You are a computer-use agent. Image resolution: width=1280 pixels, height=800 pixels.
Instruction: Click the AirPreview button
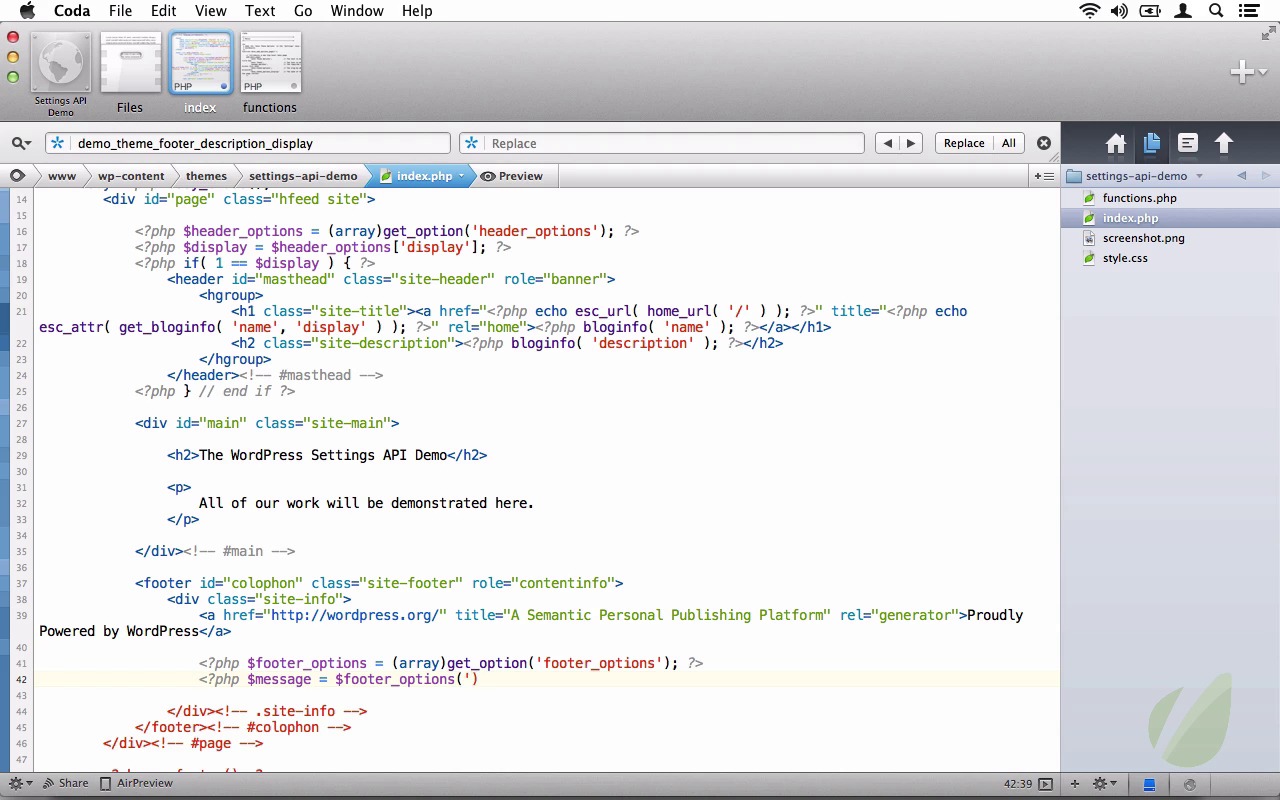137,783
